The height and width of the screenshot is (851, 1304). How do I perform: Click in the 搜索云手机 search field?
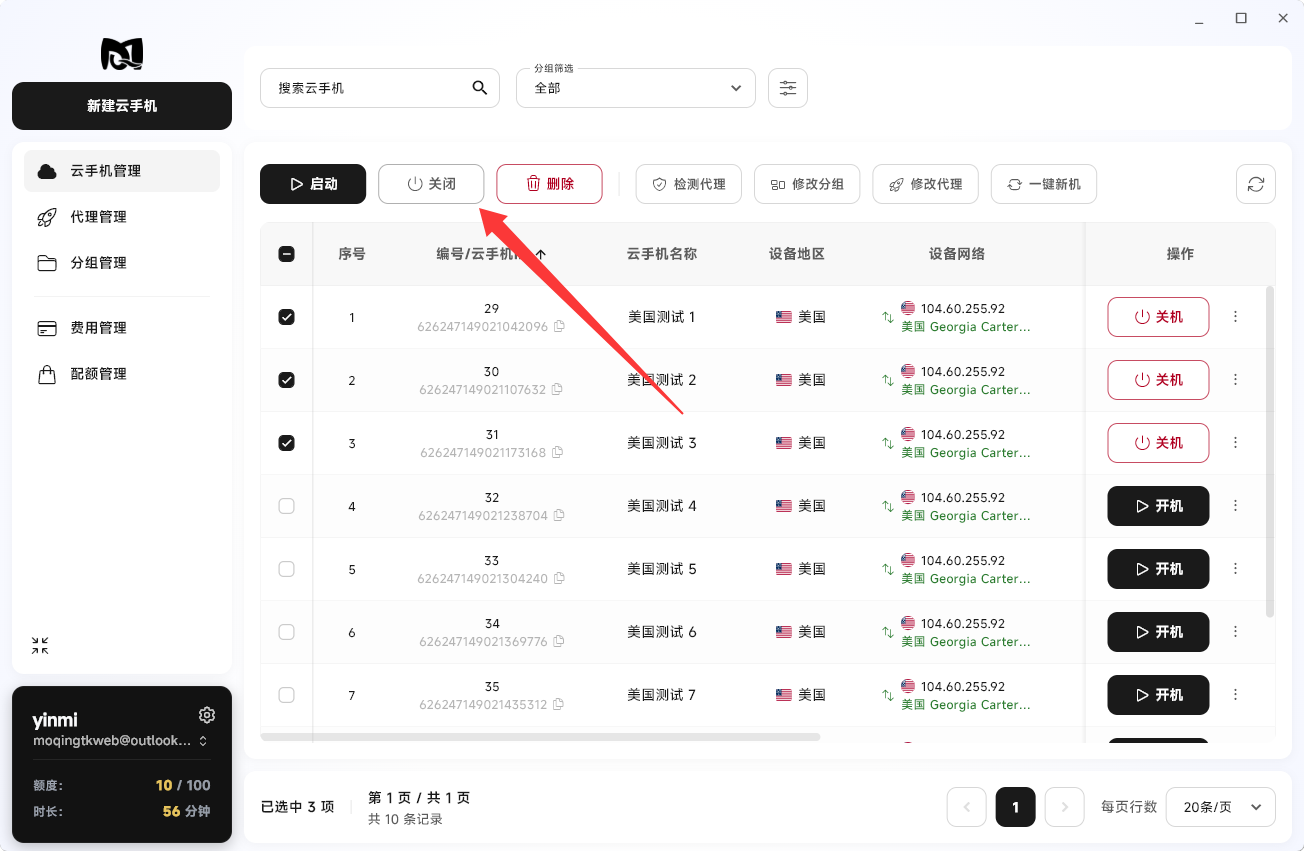coord(380,88)
